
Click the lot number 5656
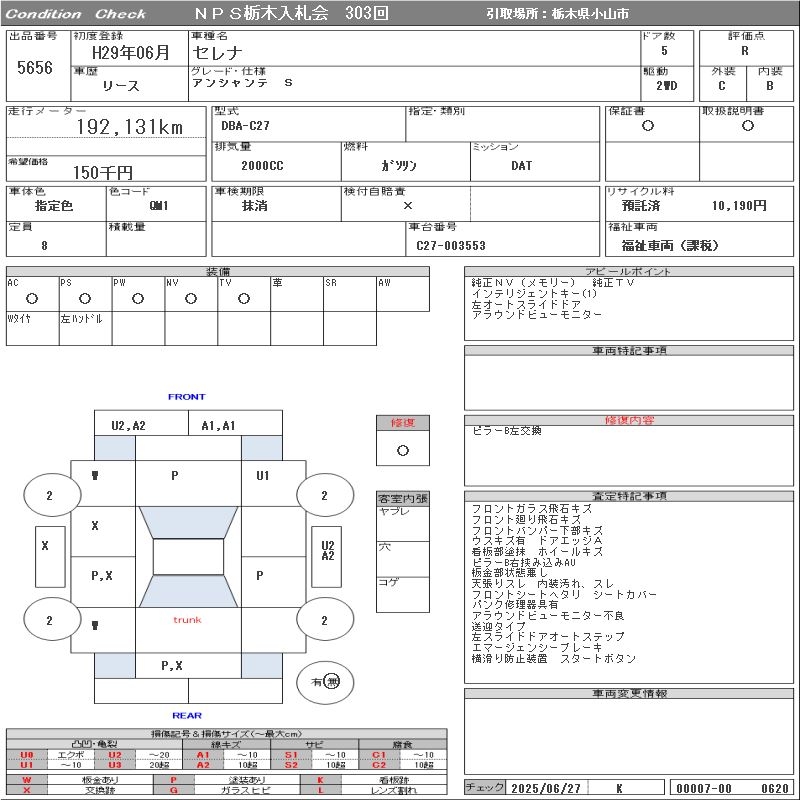click(x=35, y=67)
